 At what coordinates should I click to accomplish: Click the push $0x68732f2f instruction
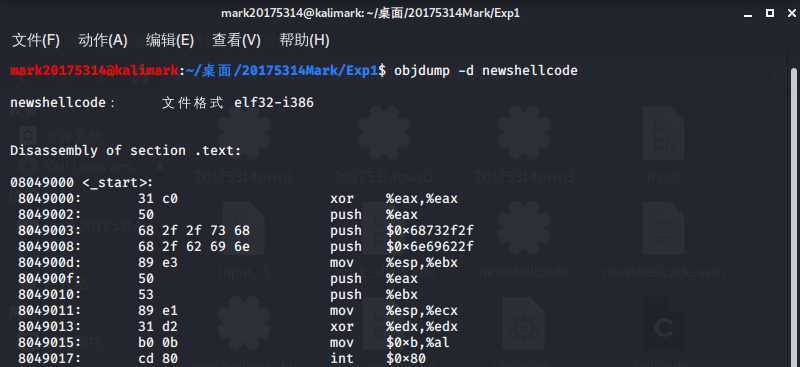(402, 230)
